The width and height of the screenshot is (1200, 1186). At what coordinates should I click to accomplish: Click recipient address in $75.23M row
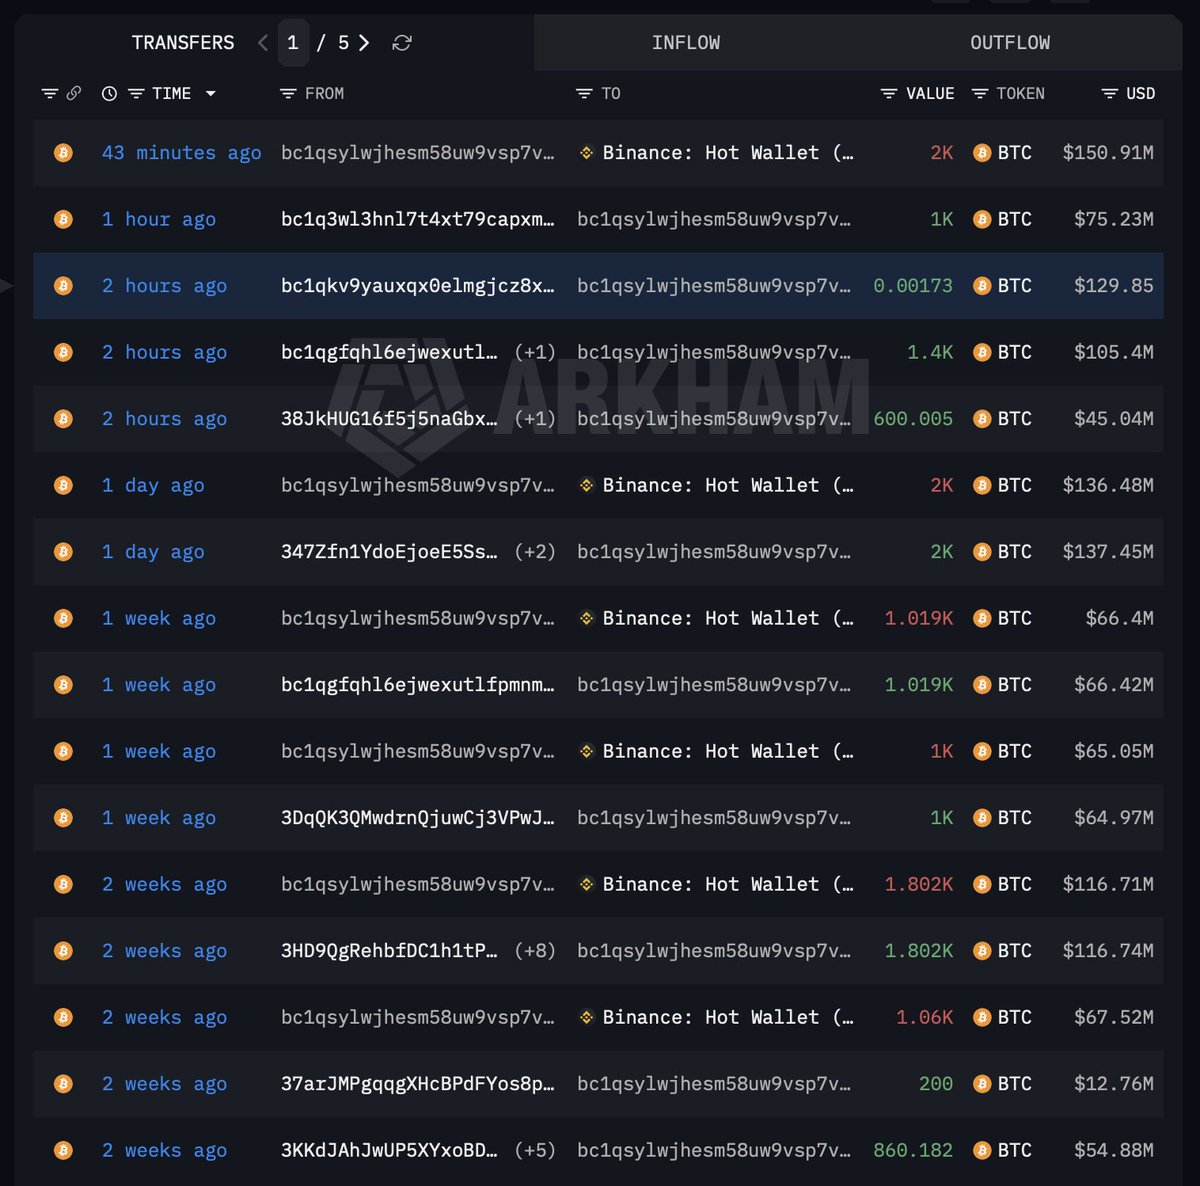tap(714, 219)
